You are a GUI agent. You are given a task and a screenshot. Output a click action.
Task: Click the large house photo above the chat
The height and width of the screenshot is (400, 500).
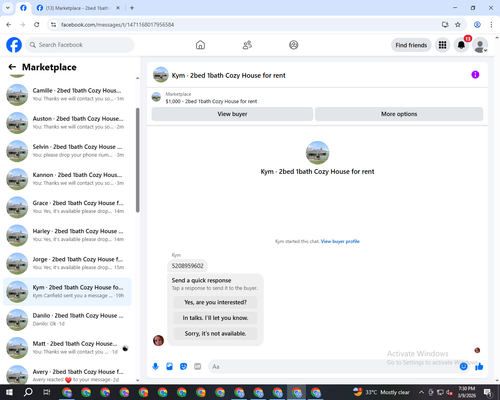(x=317, y=153)
